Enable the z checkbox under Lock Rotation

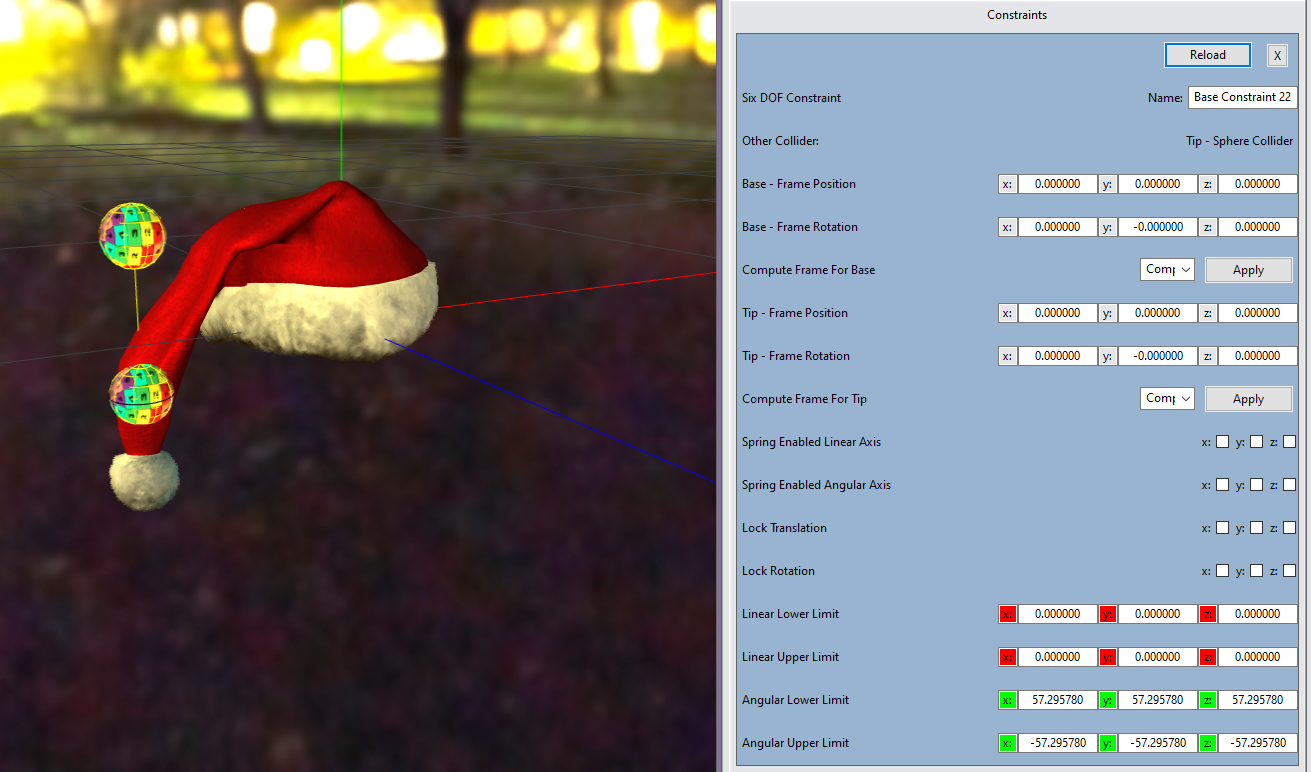coord(1289,570)
